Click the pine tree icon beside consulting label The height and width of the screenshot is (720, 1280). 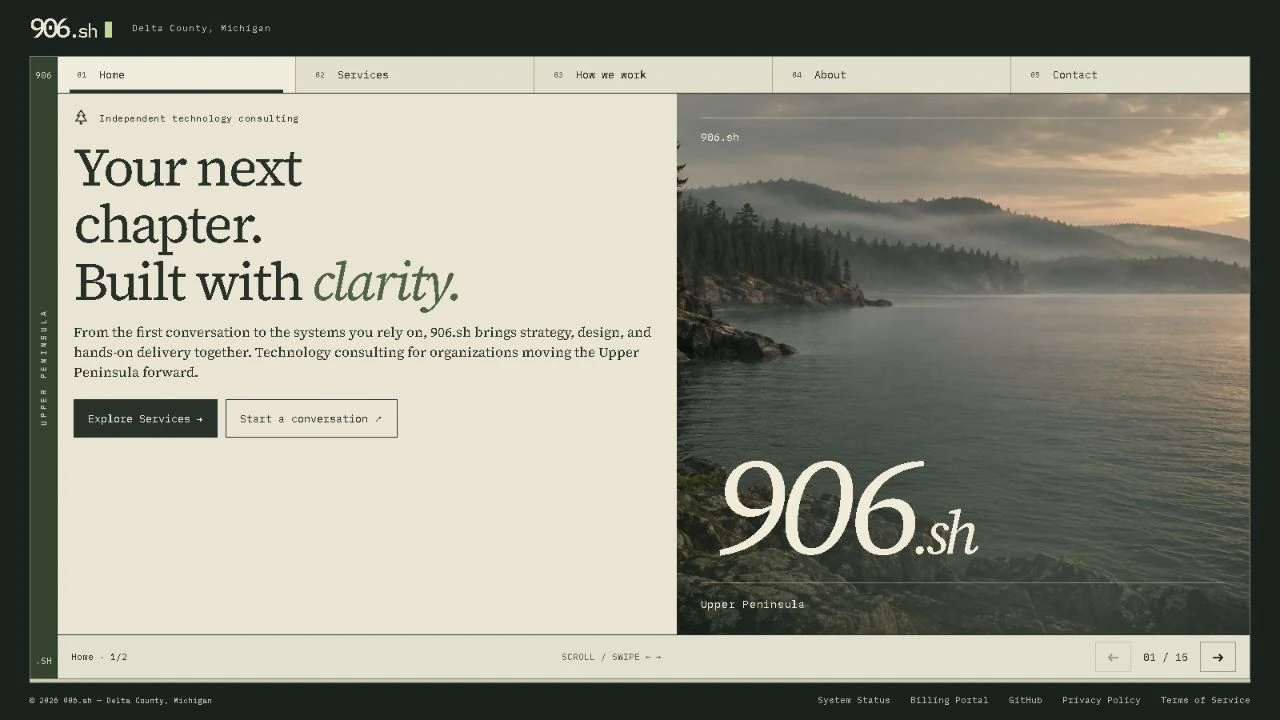point(81,118)
